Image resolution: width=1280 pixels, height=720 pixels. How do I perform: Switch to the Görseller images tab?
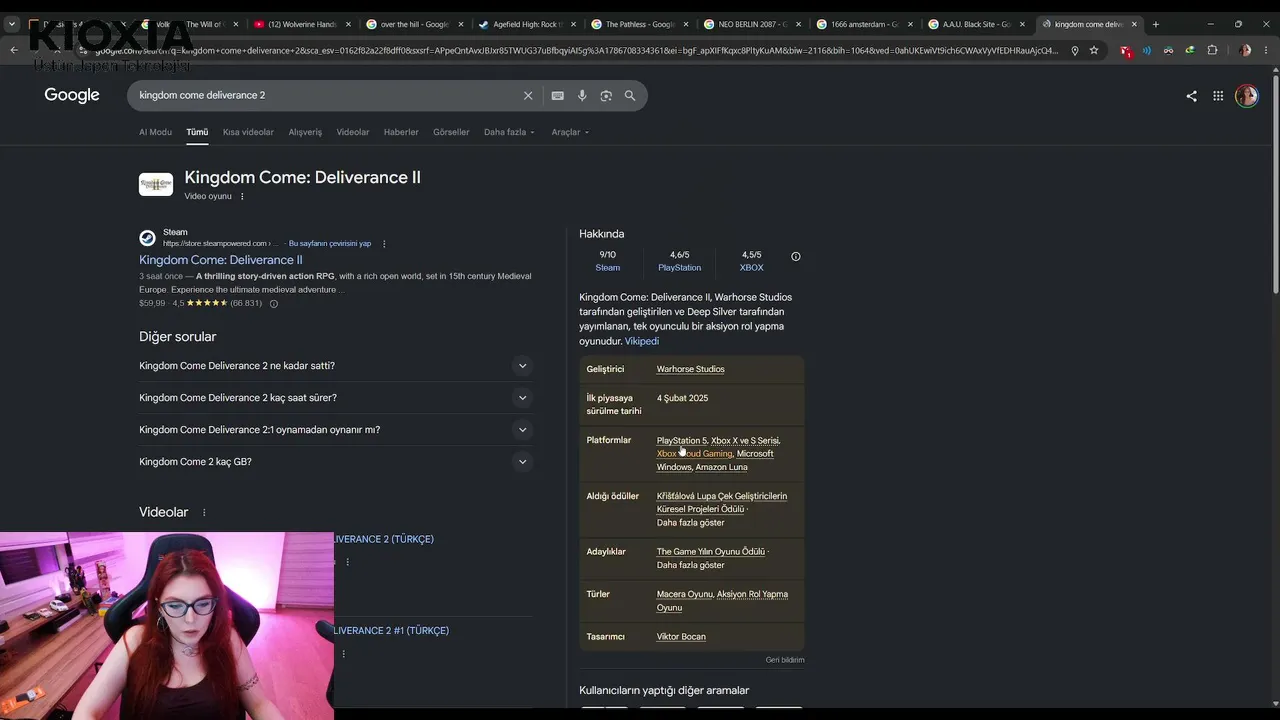[x=451, y=132]
